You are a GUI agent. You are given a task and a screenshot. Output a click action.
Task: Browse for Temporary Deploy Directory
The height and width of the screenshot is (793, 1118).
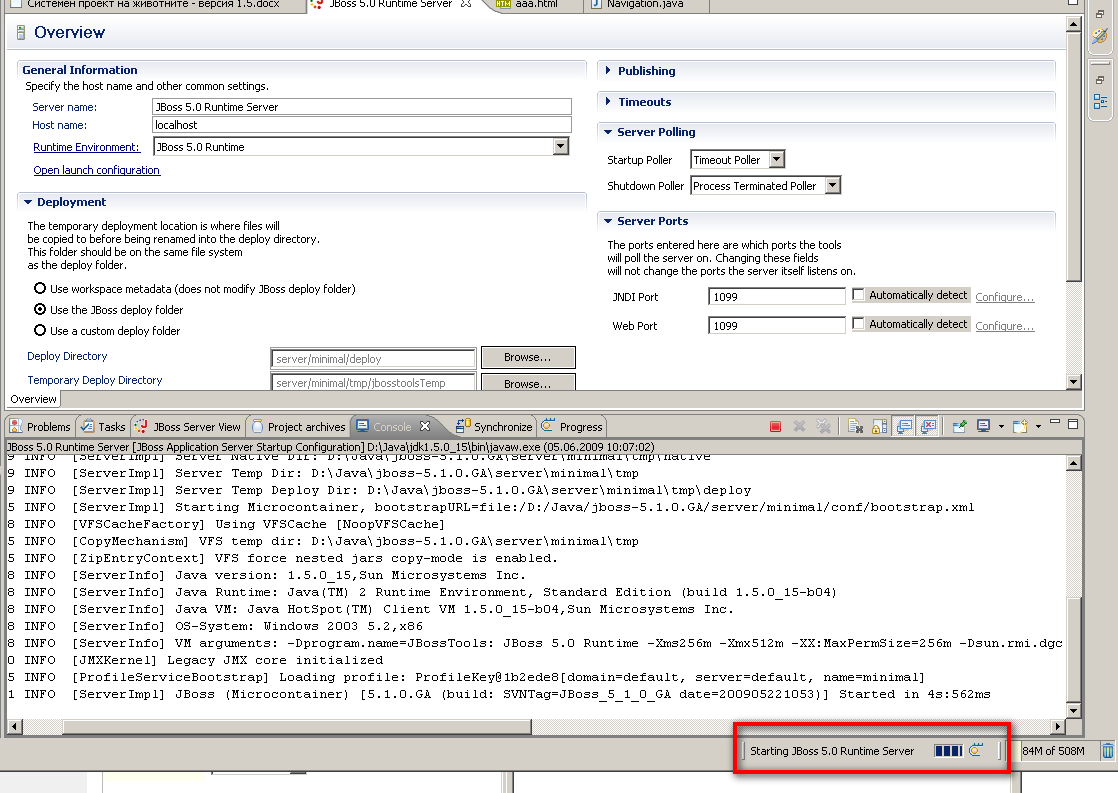tap(528, 382)
